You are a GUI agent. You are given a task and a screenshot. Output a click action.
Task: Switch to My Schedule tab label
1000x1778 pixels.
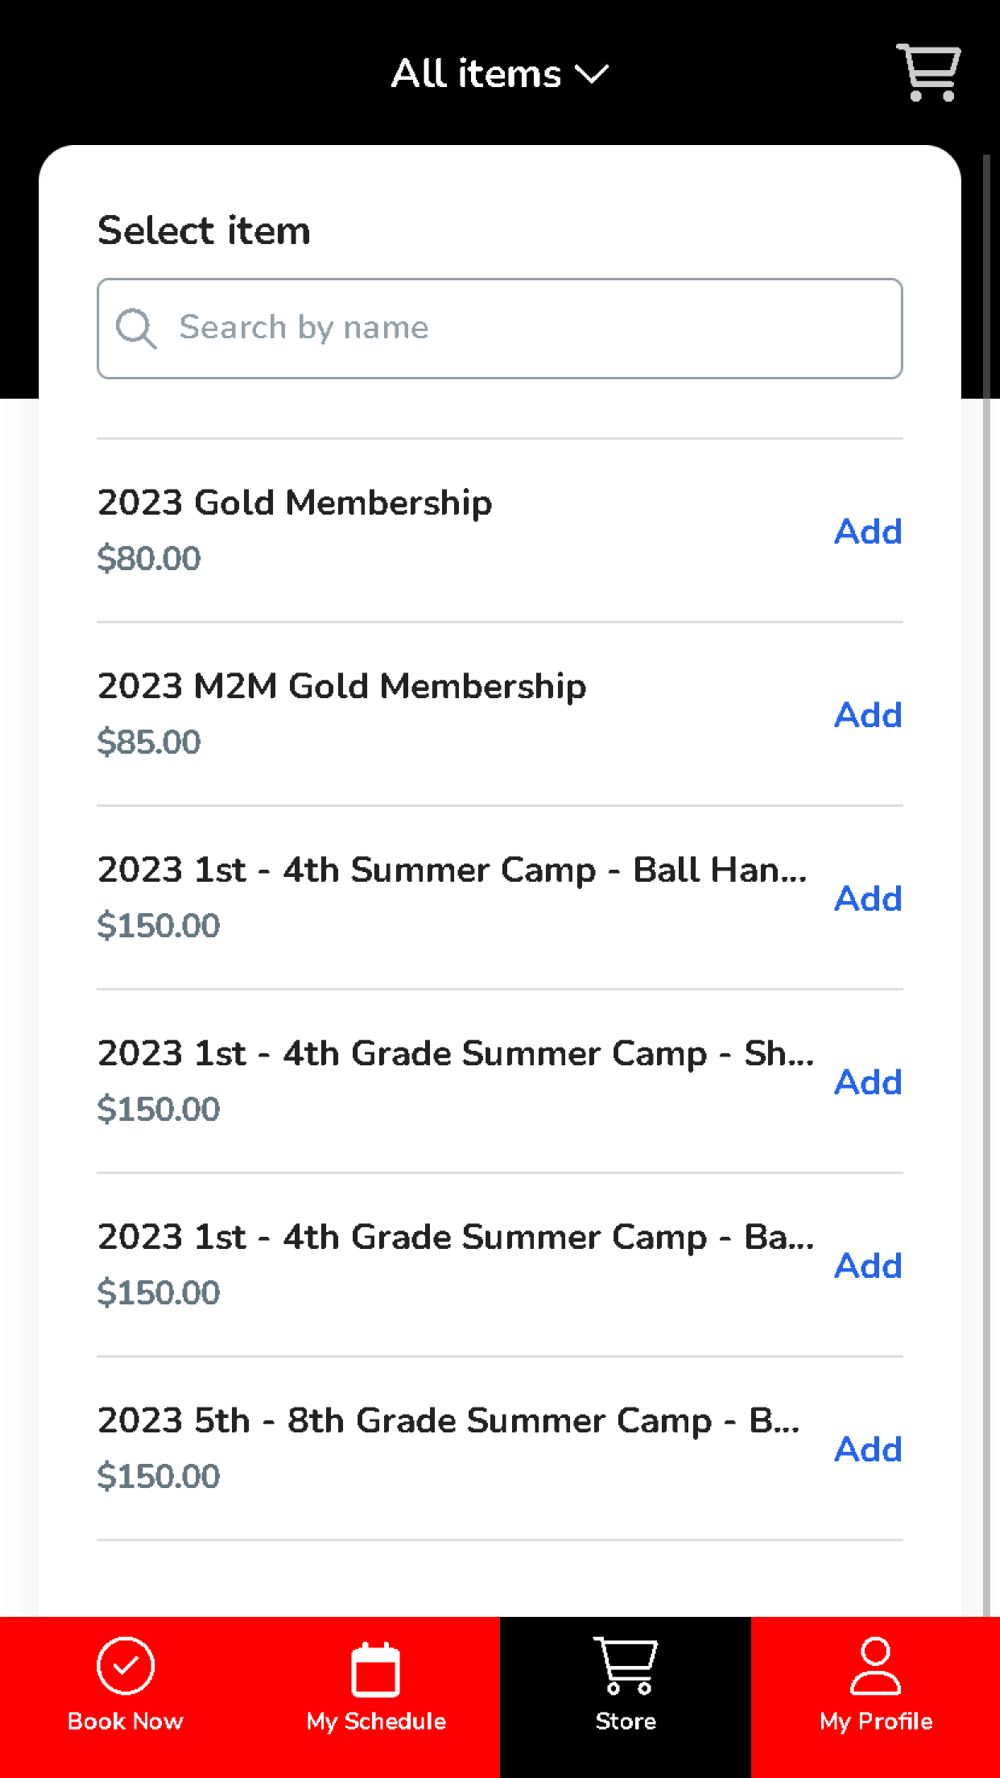click(376, 1721)
